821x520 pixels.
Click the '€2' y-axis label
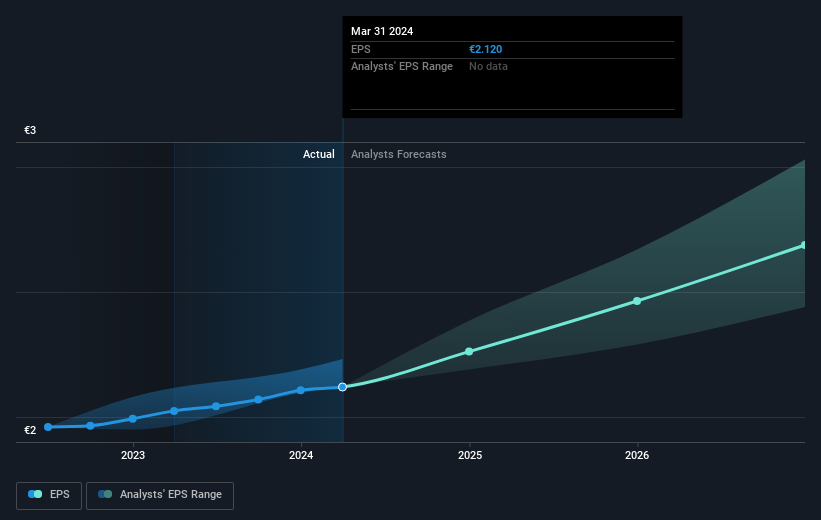(x=30, y=430)
